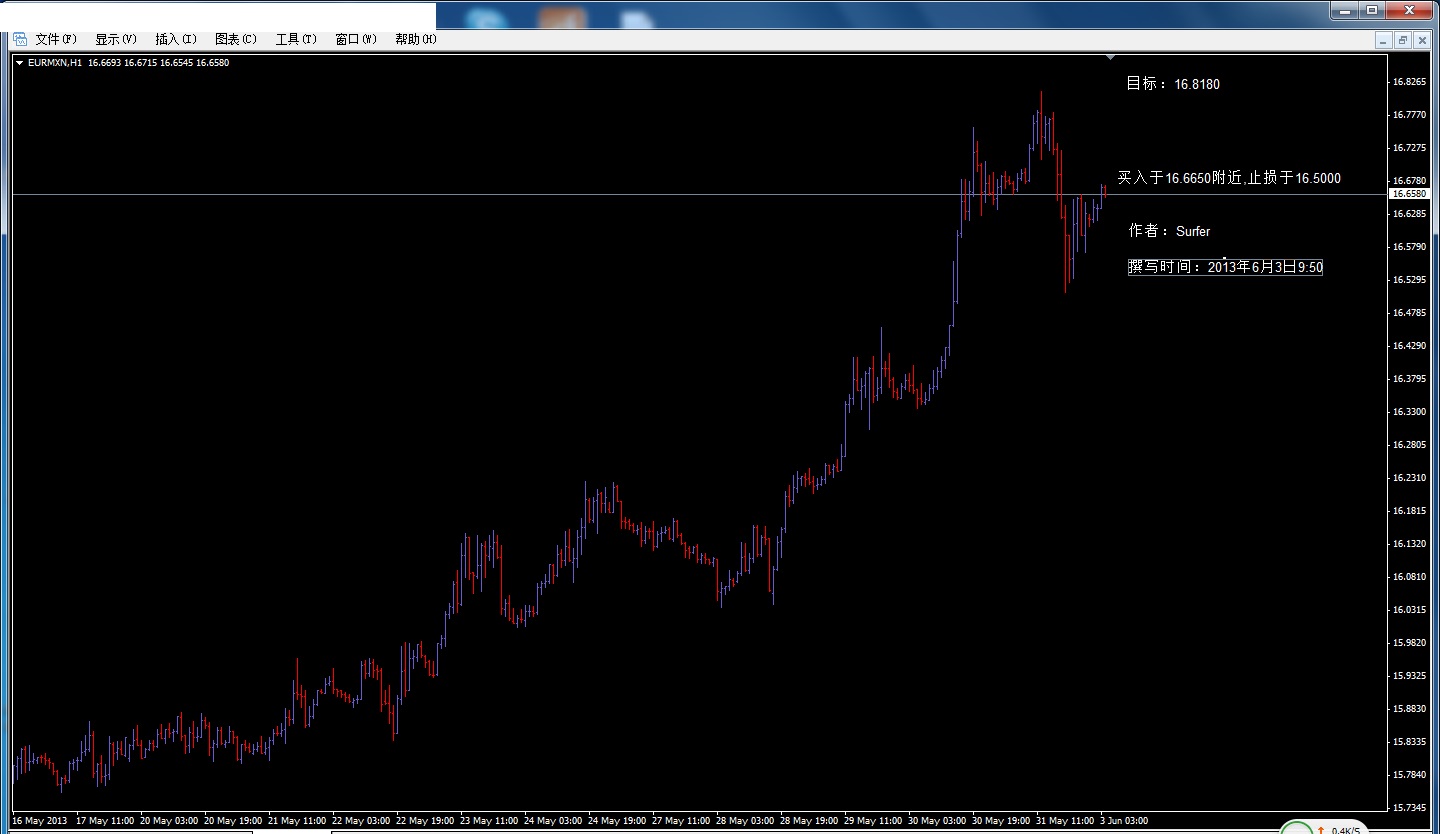This screenshot has height=834, width=1440.
Task: Click the small black triangle marker above the price scale
Action: tap(1110, 56)
